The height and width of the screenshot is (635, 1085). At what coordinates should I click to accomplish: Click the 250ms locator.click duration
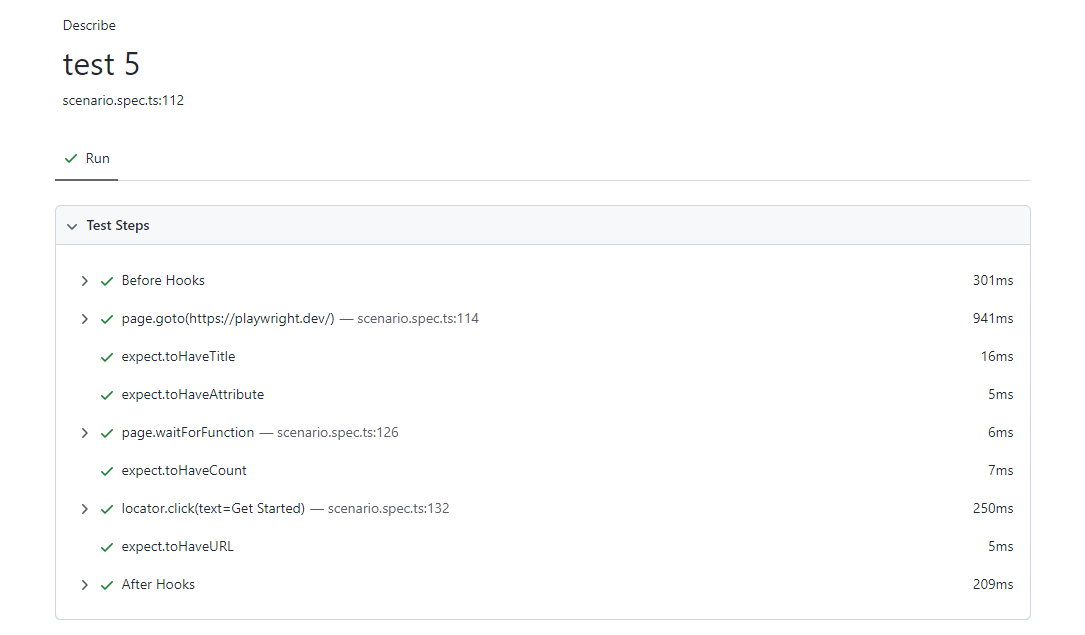pyautogui.click(x=993, y=508)
